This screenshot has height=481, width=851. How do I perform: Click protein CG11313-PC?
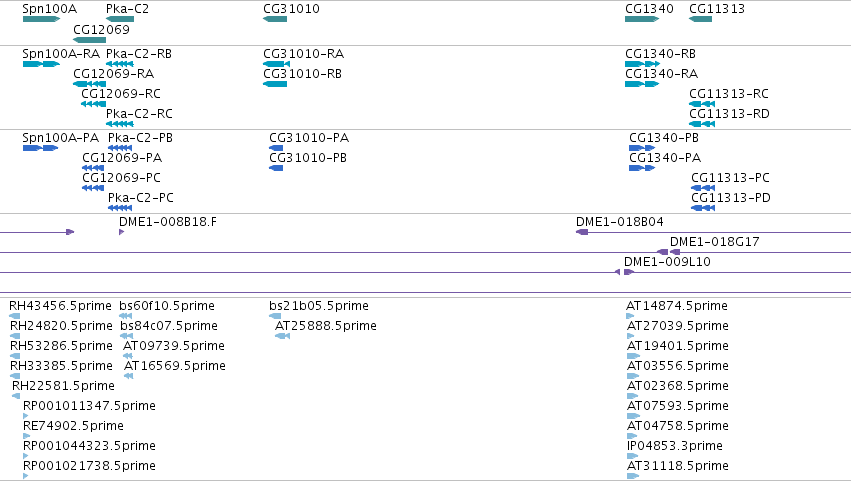click(731, 179)
